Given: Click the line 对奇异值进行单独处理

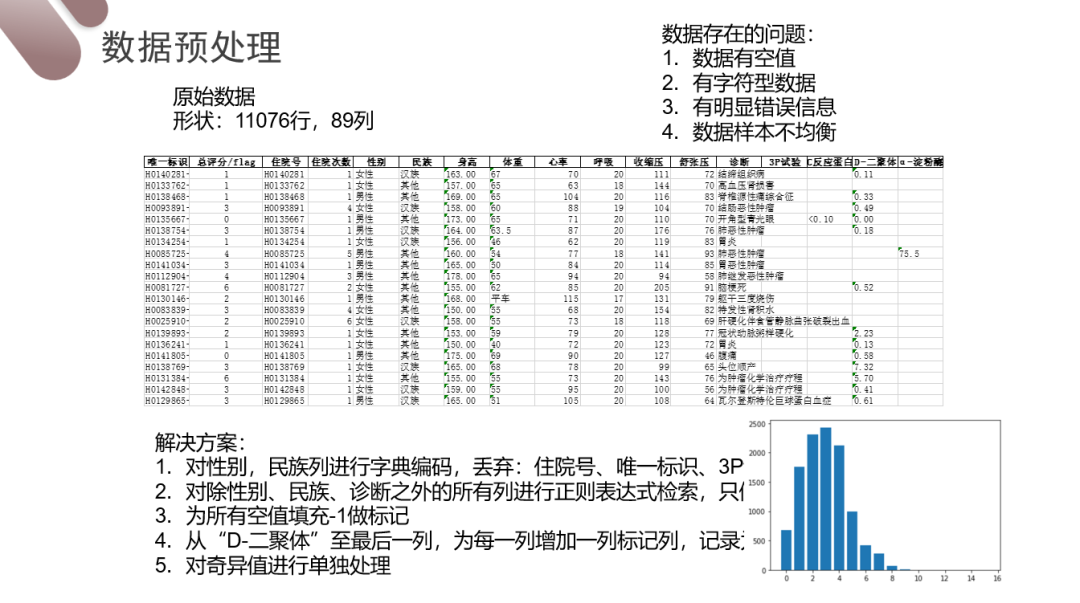Looking at the screenshot, I should (x=288, y=565).
